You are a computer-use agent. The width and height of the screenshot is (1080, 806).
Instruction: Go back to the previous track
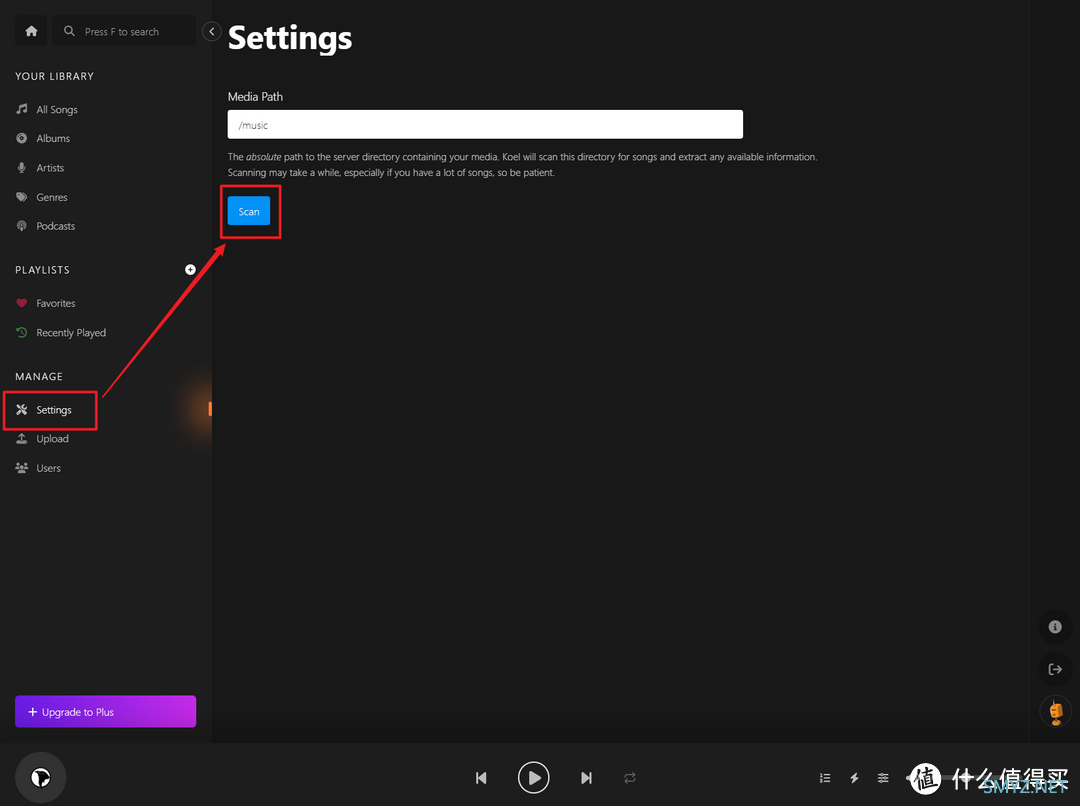pos(481,778)
